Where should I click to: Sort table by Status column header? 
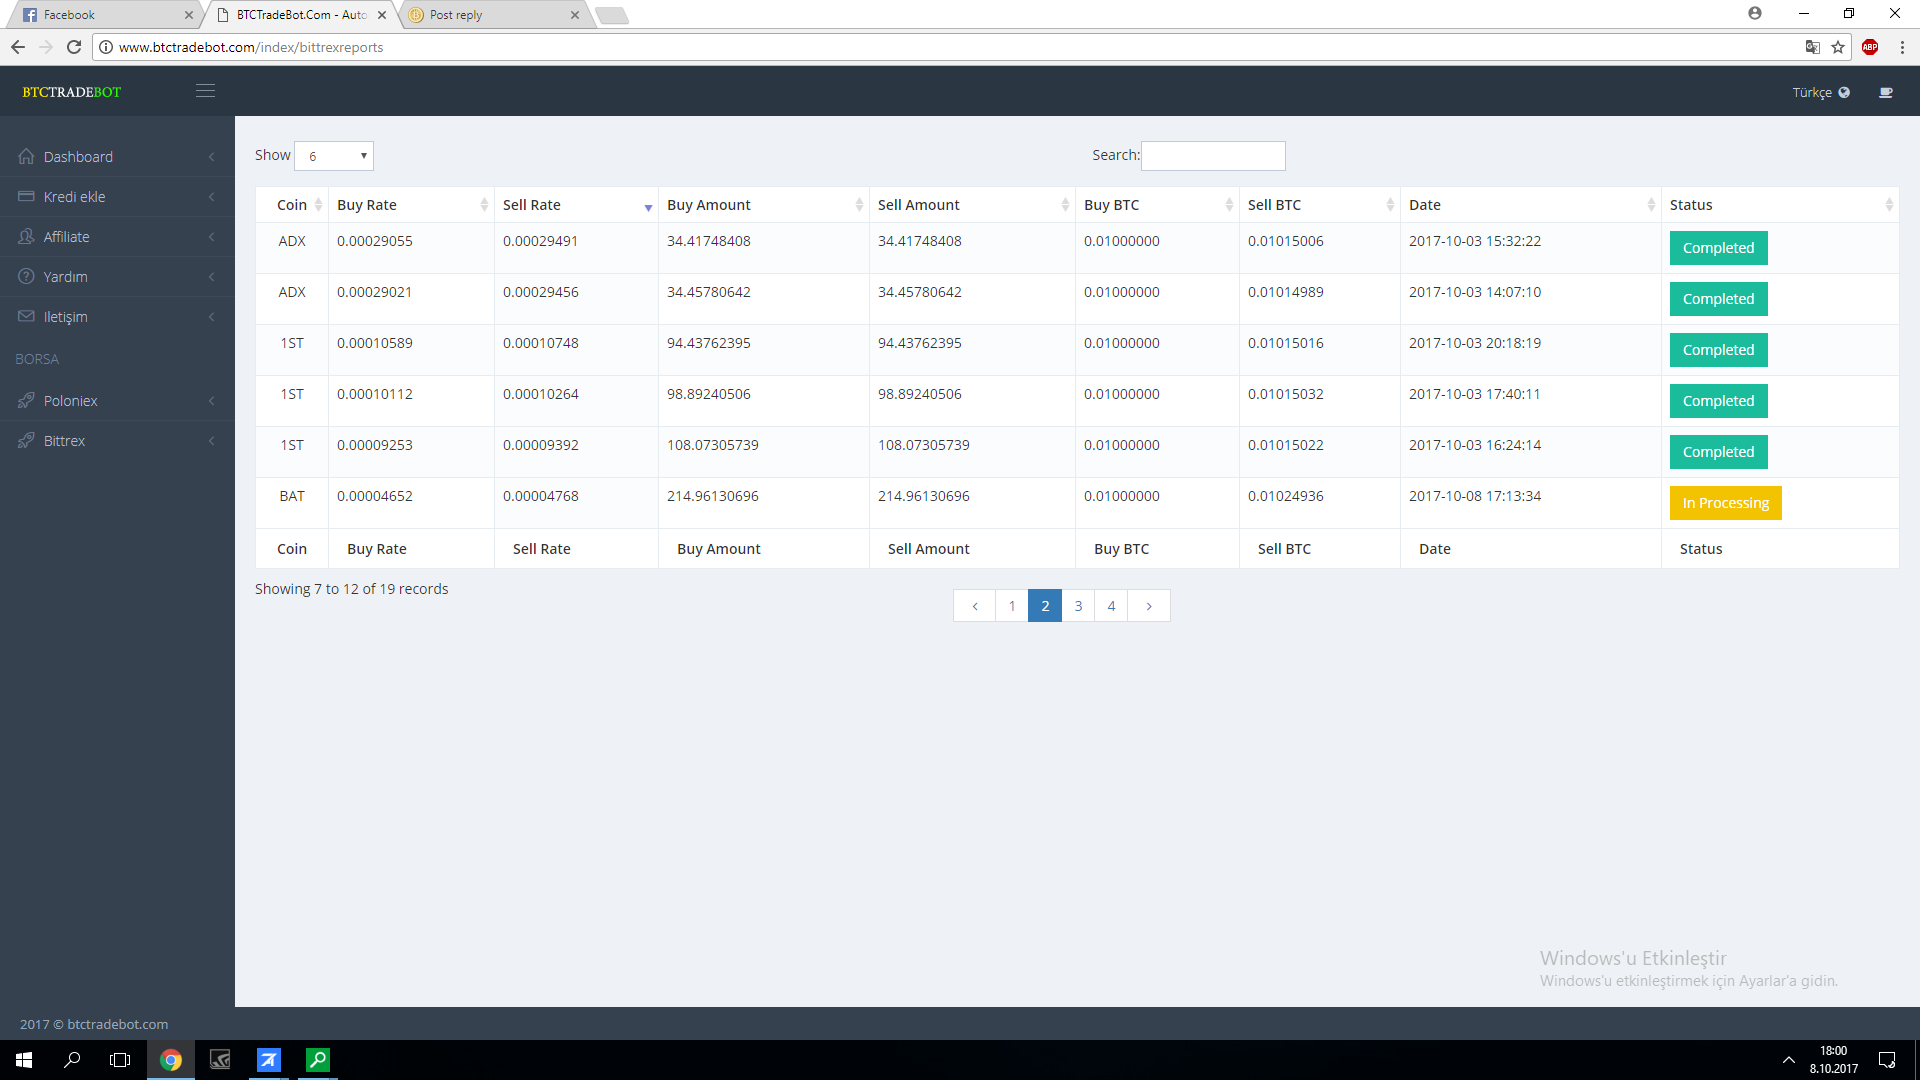tap(1780, 205)
